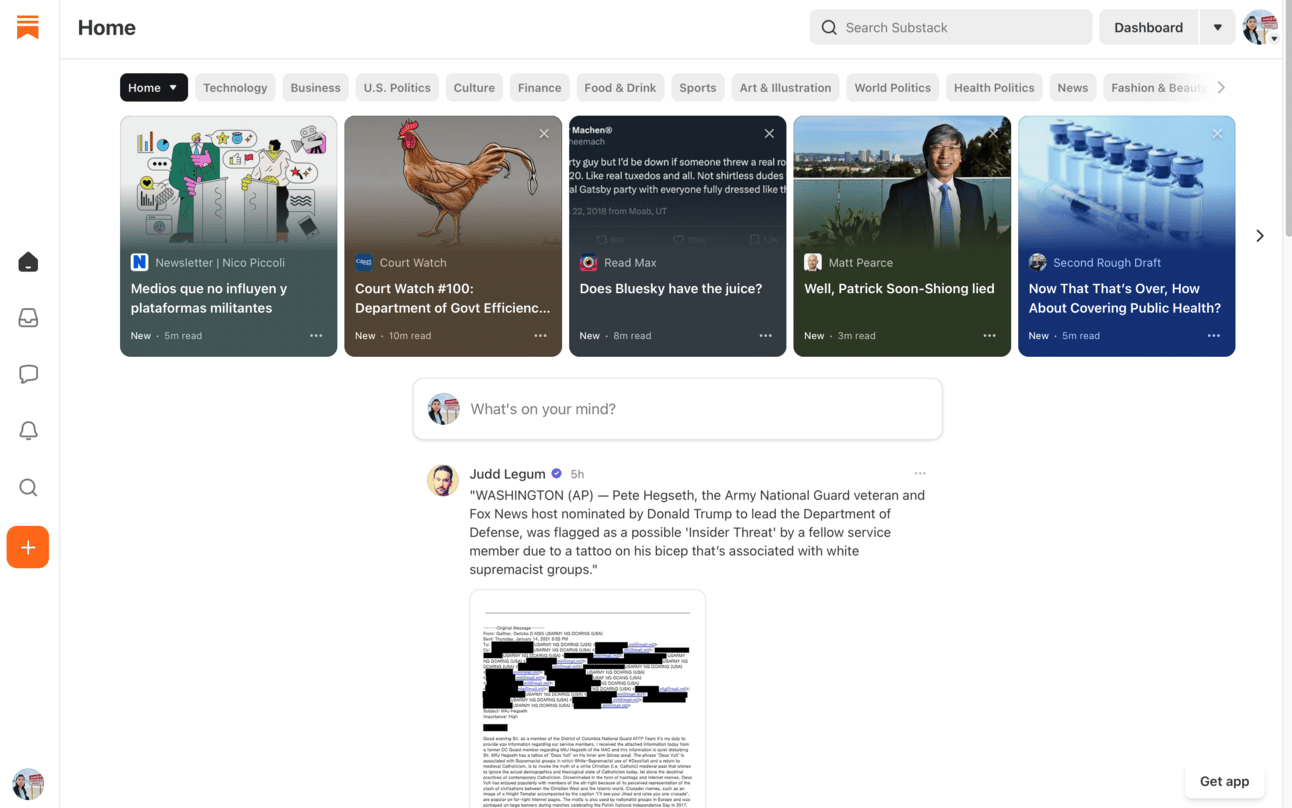Select the Business category
Screen dimensions: 1292x808
pos(315,88)
